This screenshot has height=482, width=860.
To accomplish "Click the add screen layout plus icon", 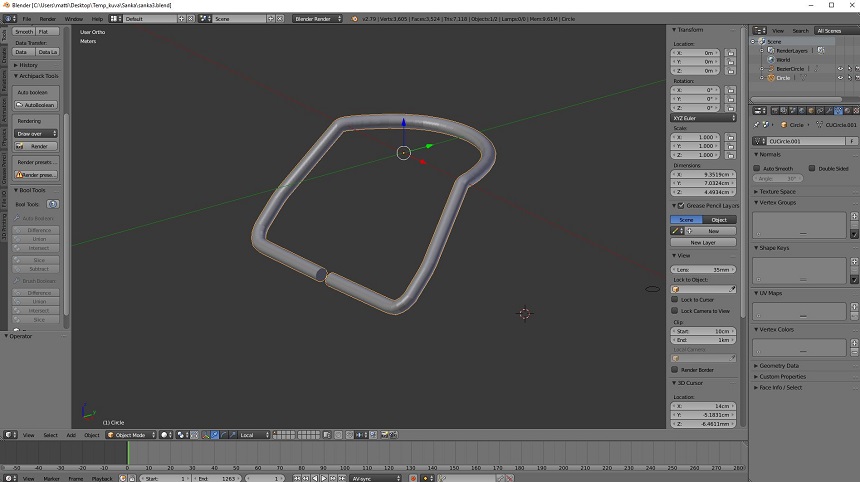I will (183, 19).
